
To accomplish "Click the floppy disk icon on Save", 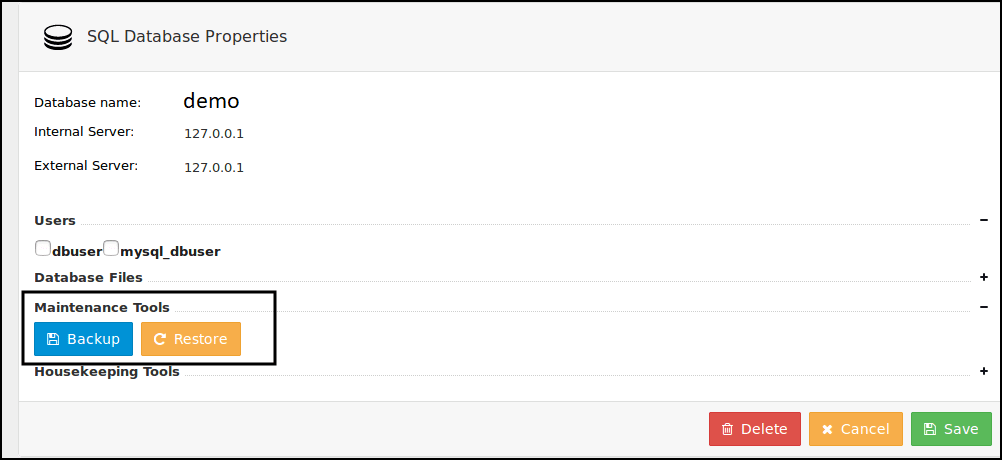I will (929, 429).
